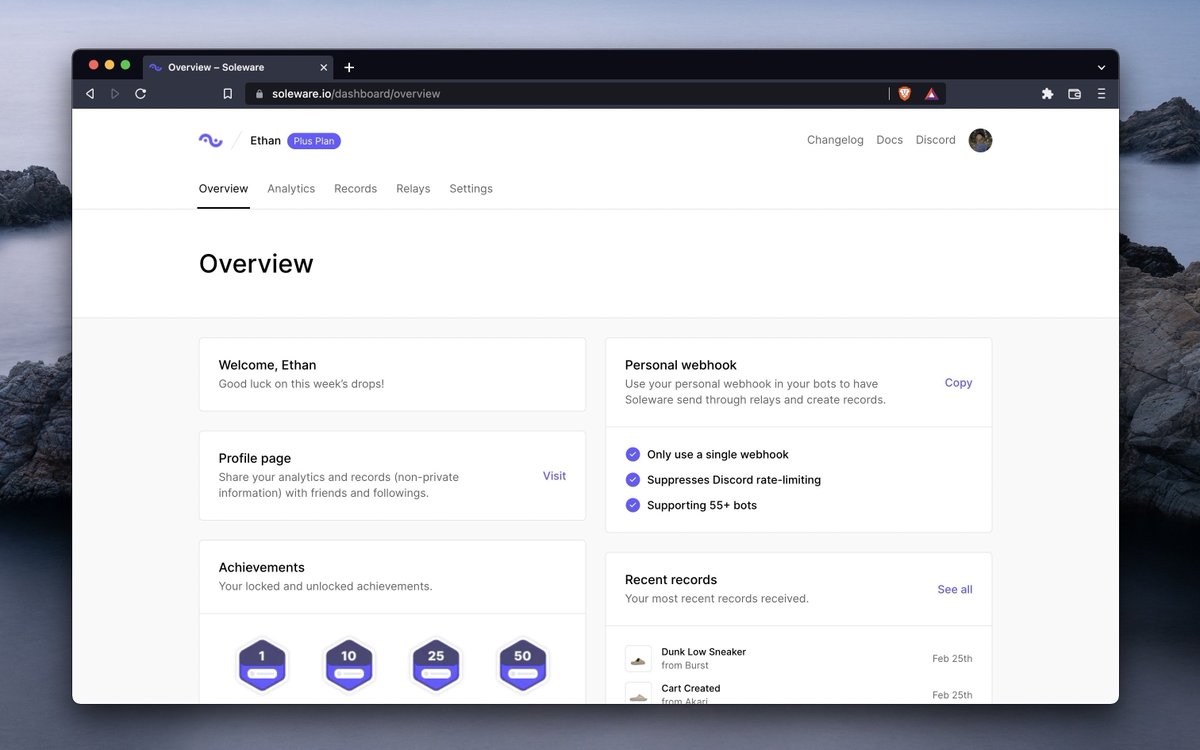Image resolution: width=1200 pixels, height=750 pixels.
Task: Go back with browser back arrow
Action: (90, 93)
